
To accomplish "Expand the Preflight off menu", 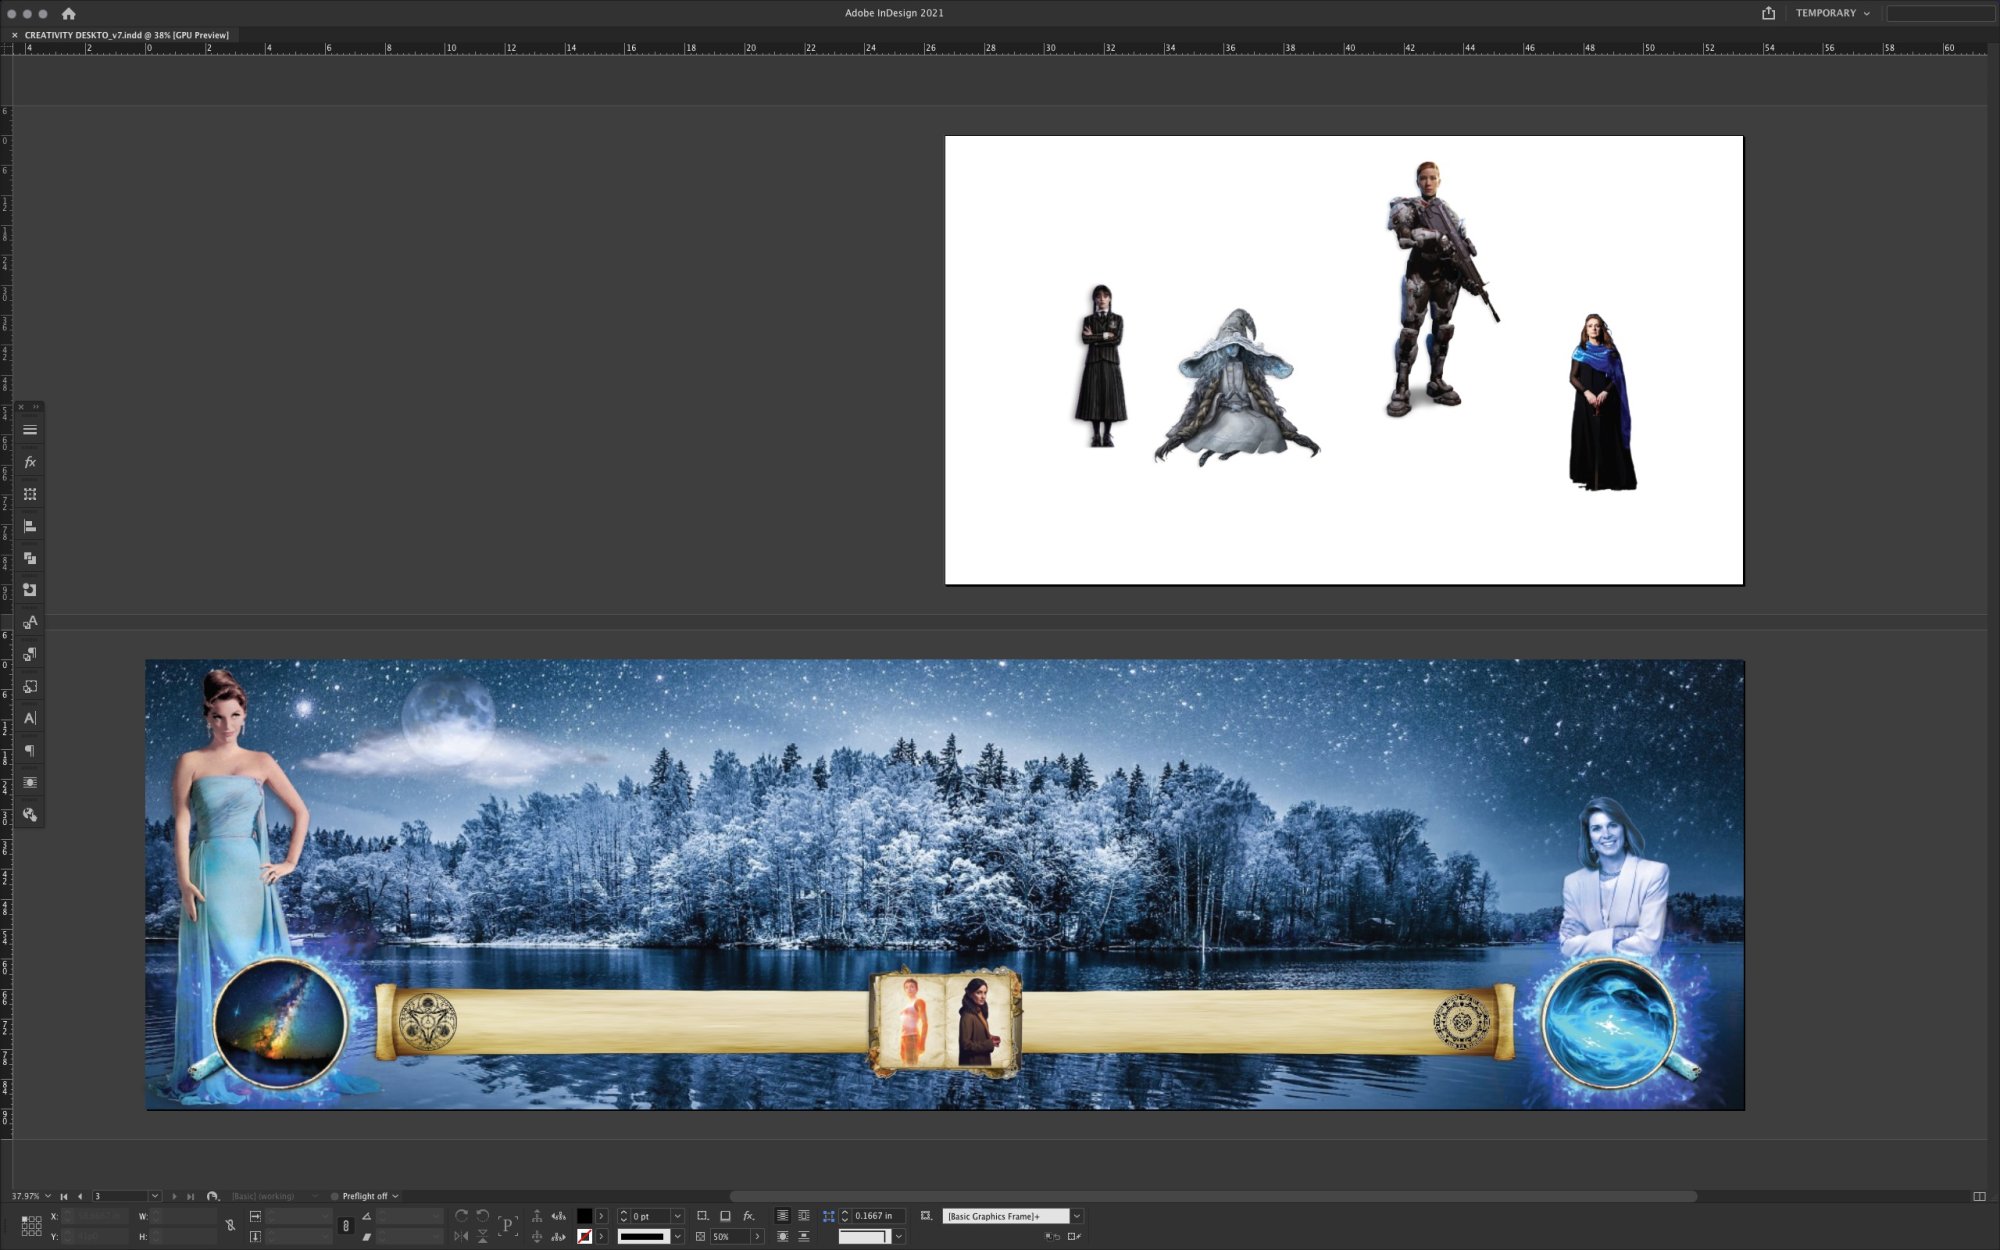I will pos(395,1196).
